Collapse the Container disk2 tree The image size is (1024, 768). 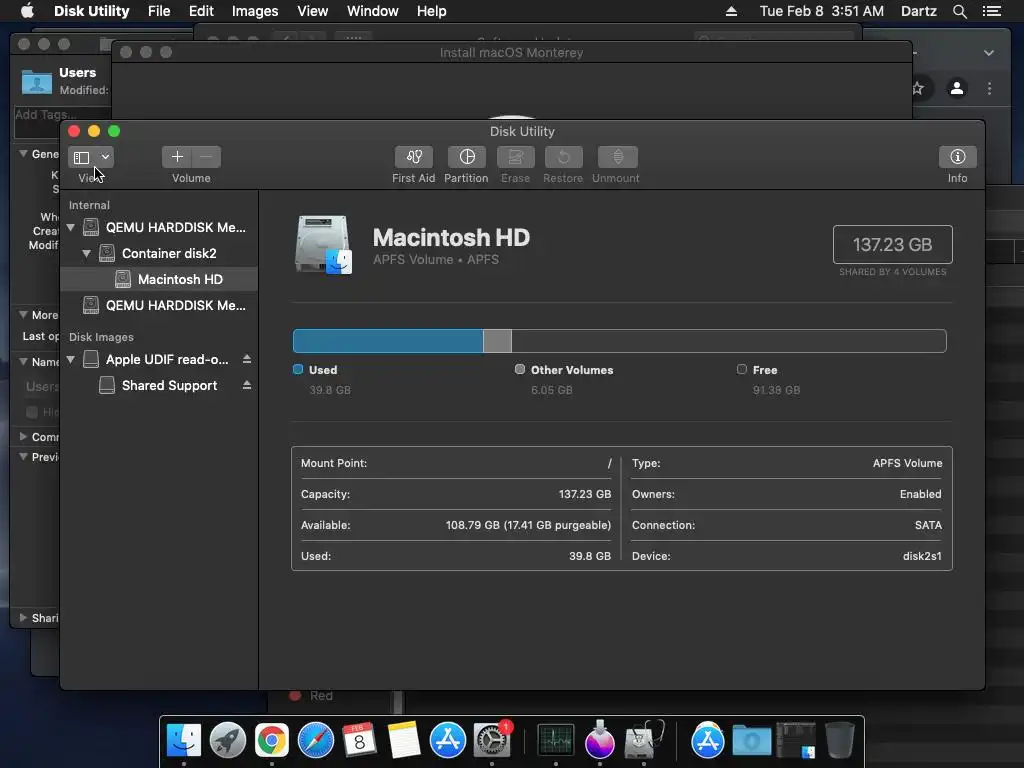86,253
